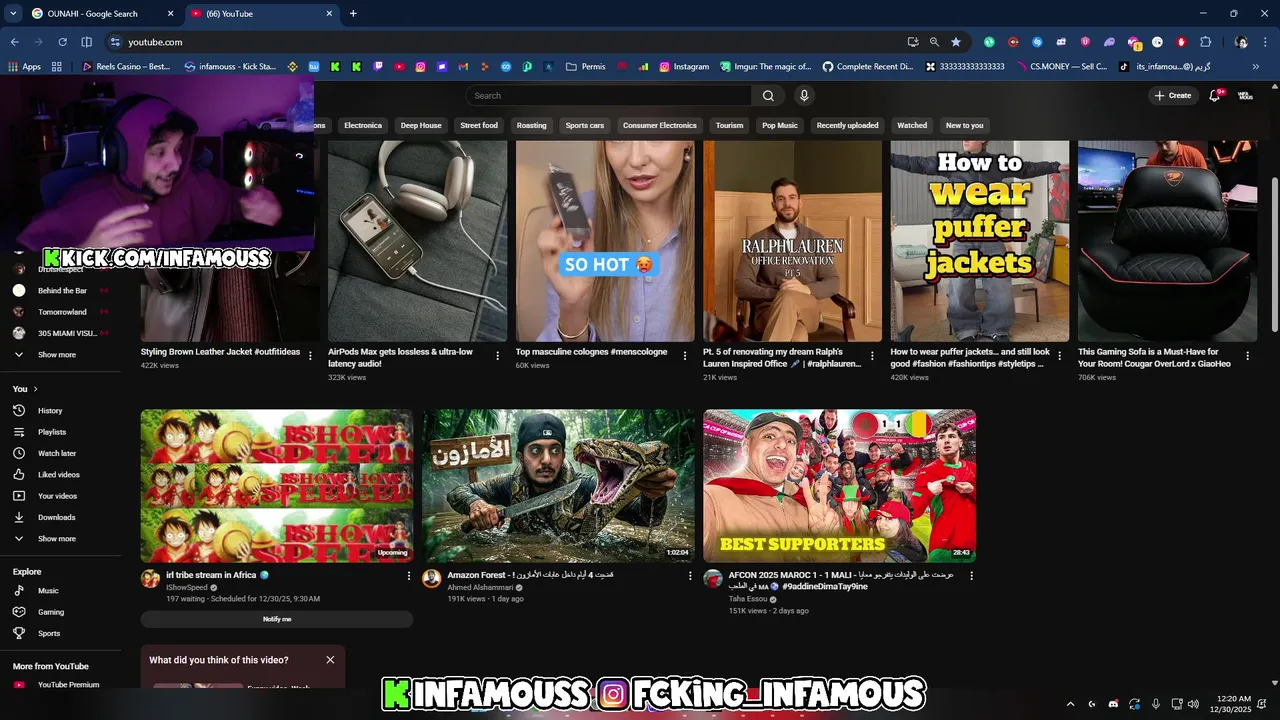
Task: Open Downloads in the sidebar
Action: pos(56,517)
